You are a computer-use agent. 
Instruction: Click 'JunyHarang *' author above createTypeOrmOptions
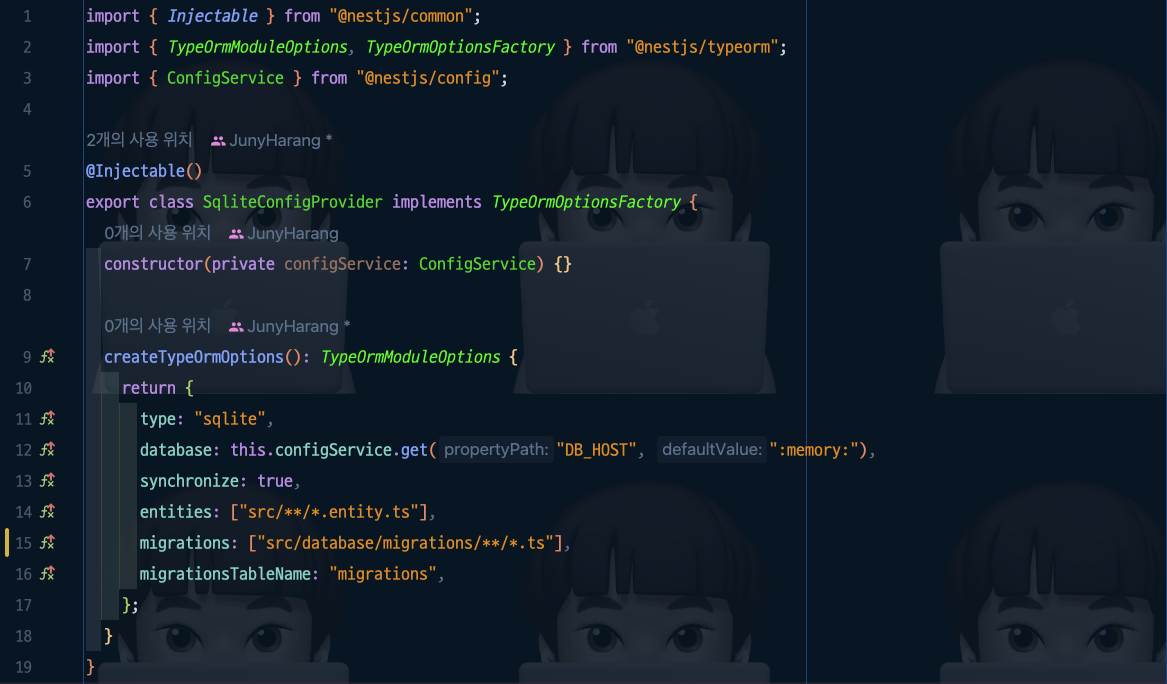298,326
